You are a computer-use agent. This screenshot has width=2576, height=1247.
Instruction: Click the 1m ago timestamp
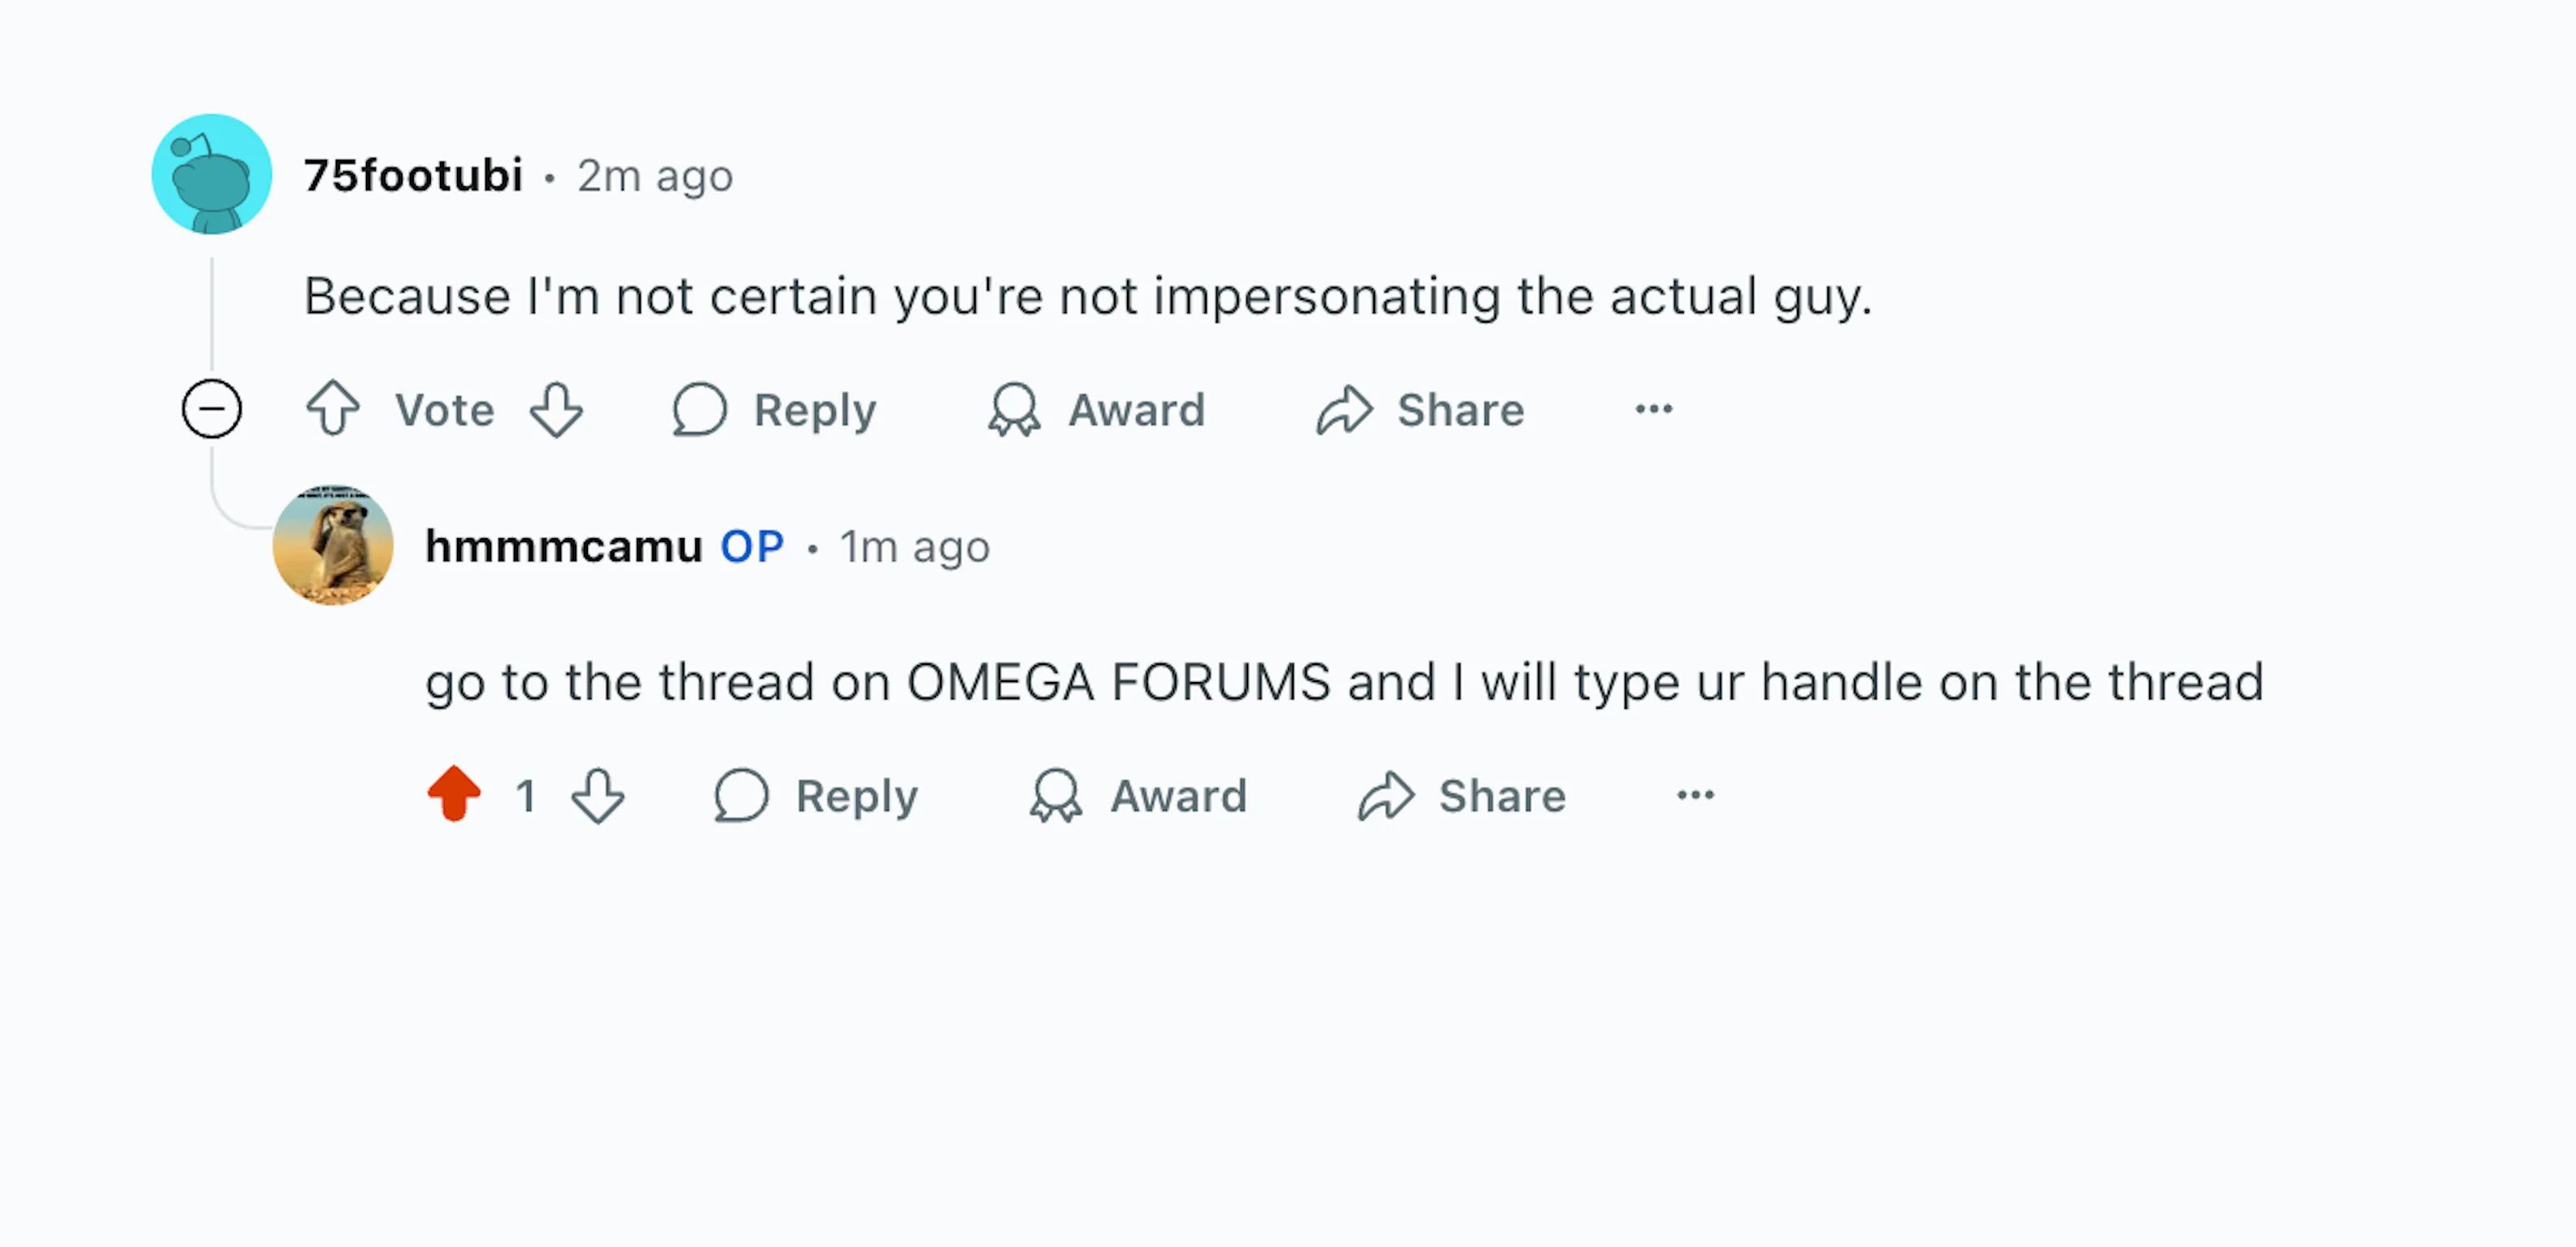click(914, 547)
